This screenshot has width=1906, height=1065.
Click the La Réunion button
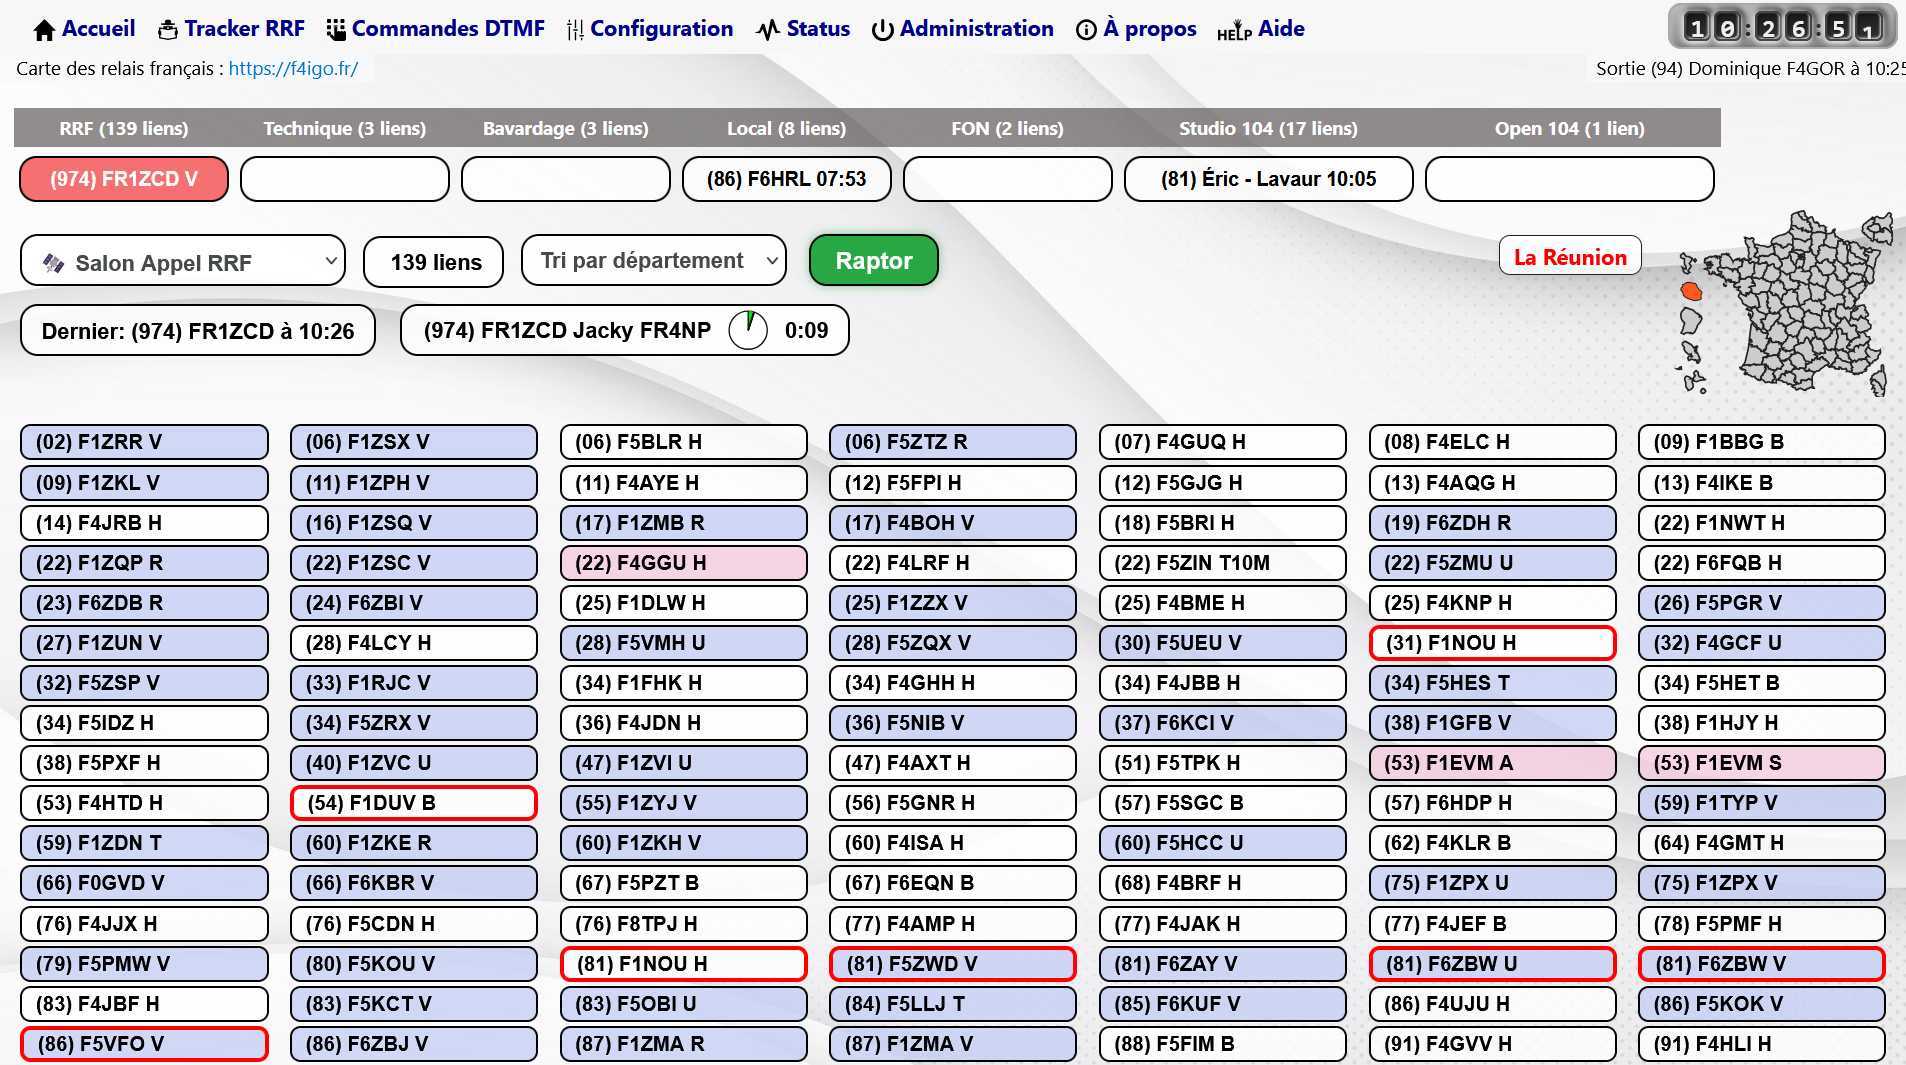1569,257
